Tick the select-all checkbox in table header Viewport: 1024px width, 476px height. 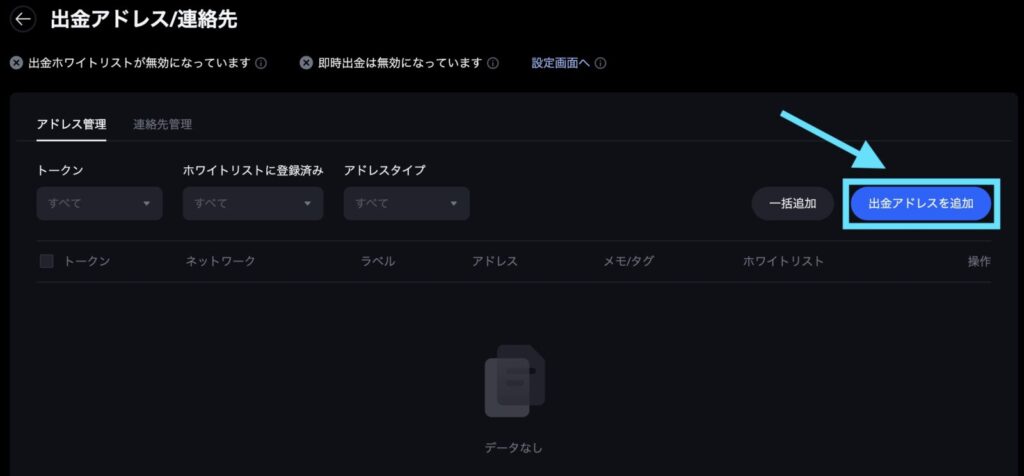[x=46, y=261]
